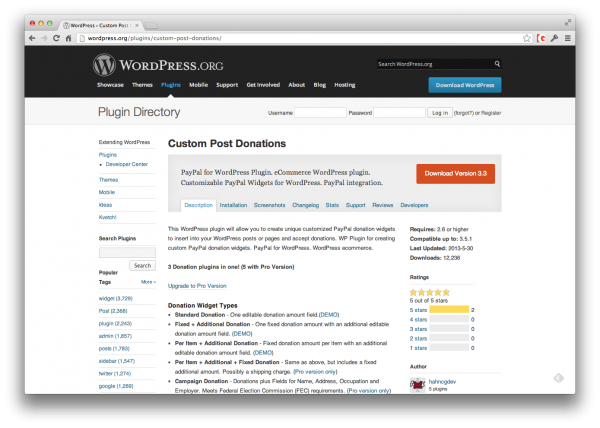Image resolution: width=600 pixels, height=428 pixels.
Task: Go back with the browser back arrow
Action: 32,38
